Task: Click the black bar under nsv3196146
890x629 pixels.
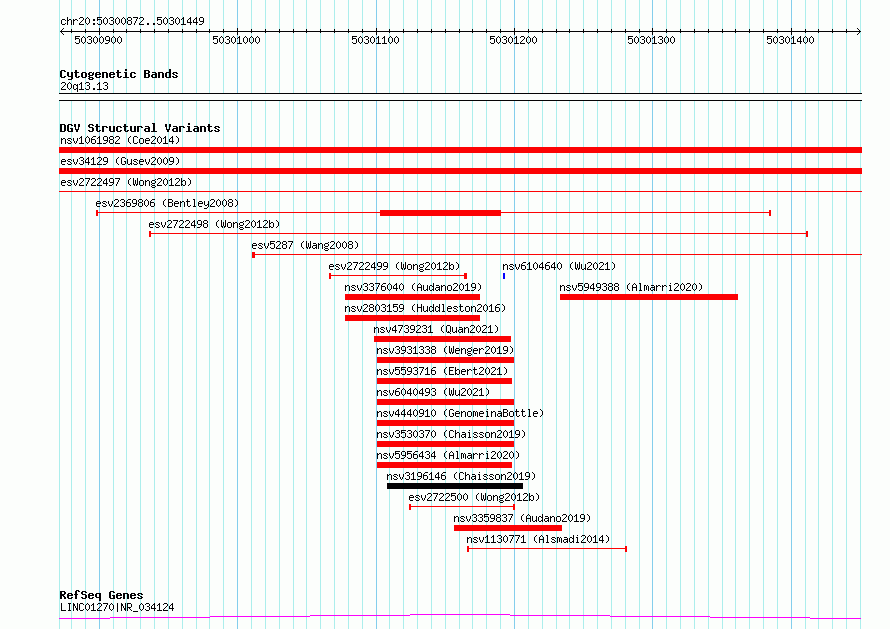Action: [455, 486]
